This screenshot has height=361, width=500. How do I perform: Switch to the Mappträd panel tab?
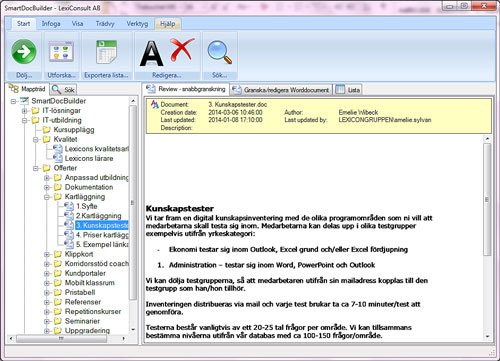27,89
